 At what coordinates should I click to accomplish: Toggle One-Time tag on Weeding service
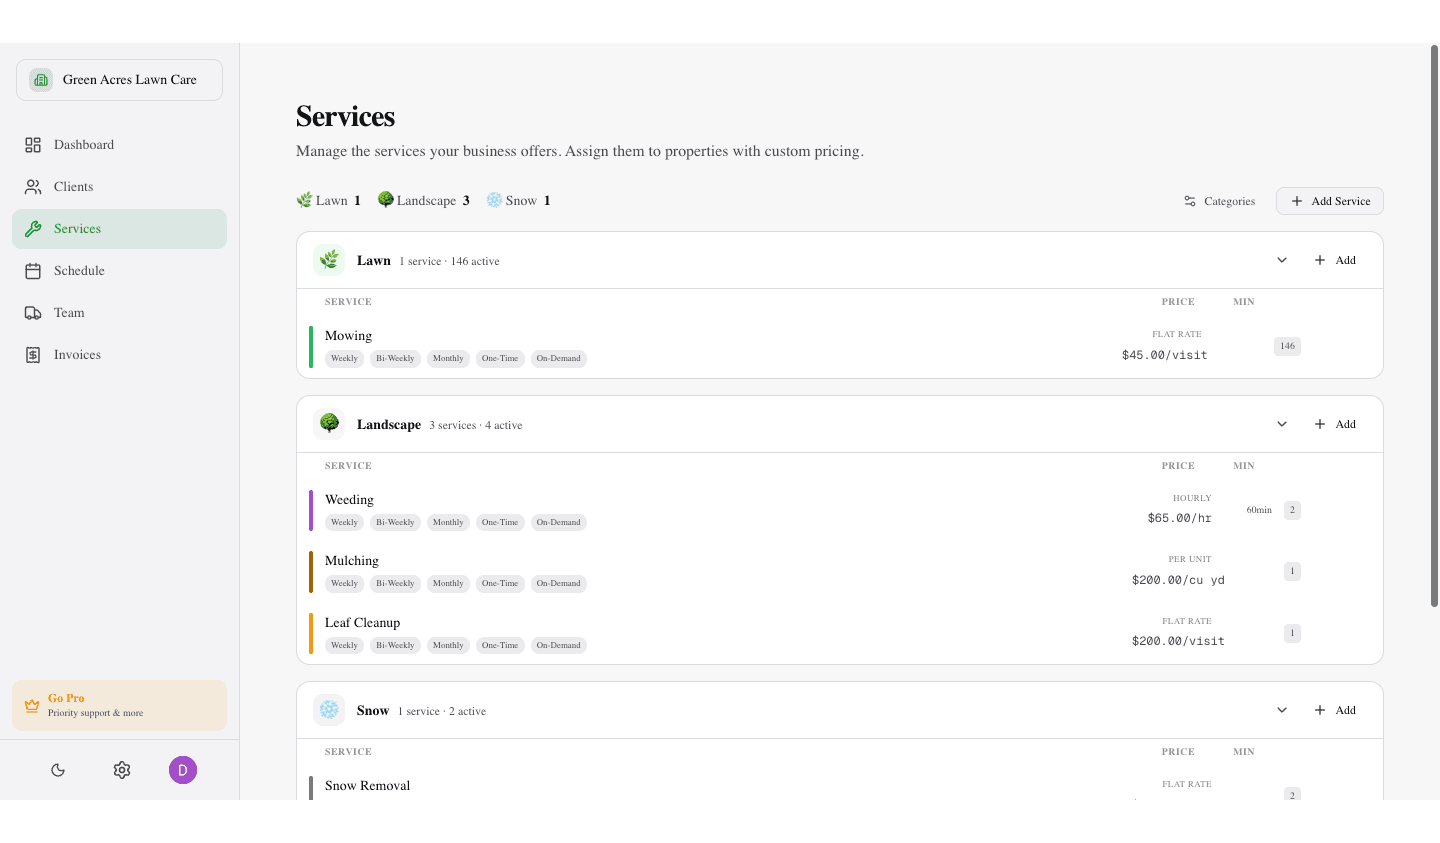(500, 523)
